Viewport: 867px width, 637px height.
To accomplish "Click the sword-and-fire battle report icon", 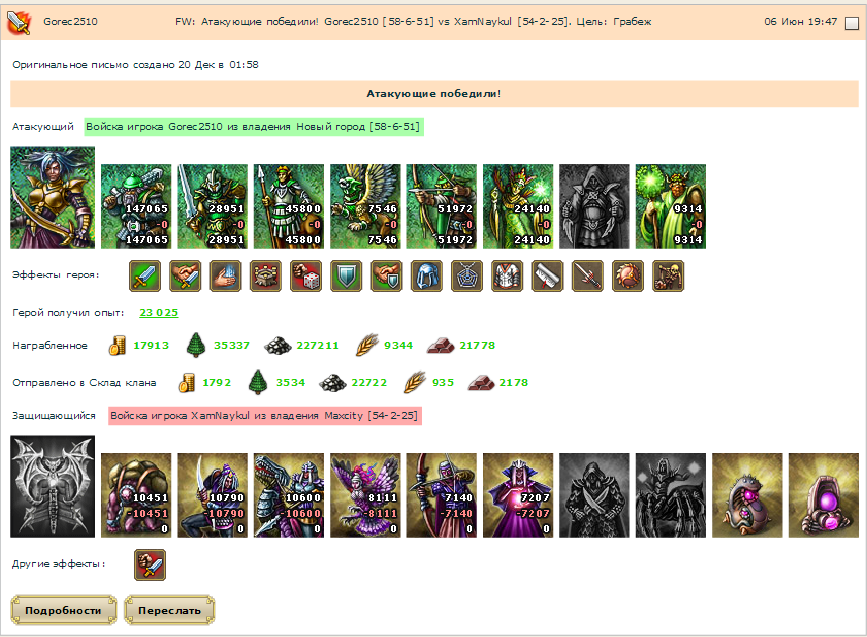I will pos(18,22).
